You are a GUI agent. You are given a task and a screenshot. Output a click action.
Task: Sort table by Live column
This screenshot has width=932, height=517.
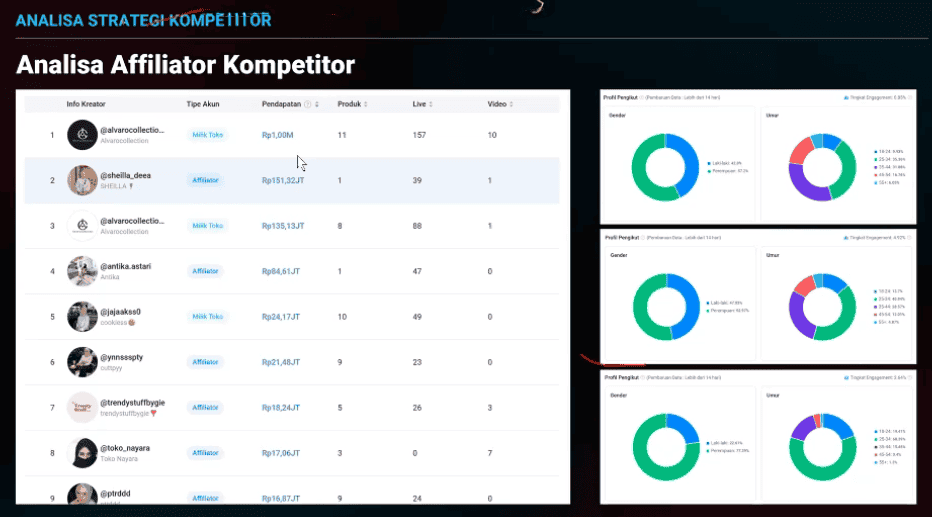pyautogui.click(x=431, y=104)
